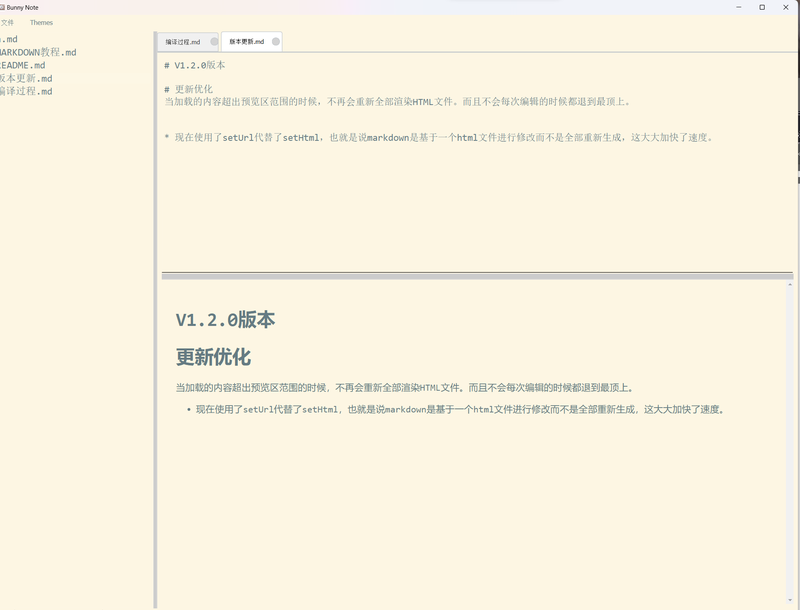This screenshot has height=610, width=800.
Task: Click the editor paragraph about HTML渲染
Action: point(398,101)
